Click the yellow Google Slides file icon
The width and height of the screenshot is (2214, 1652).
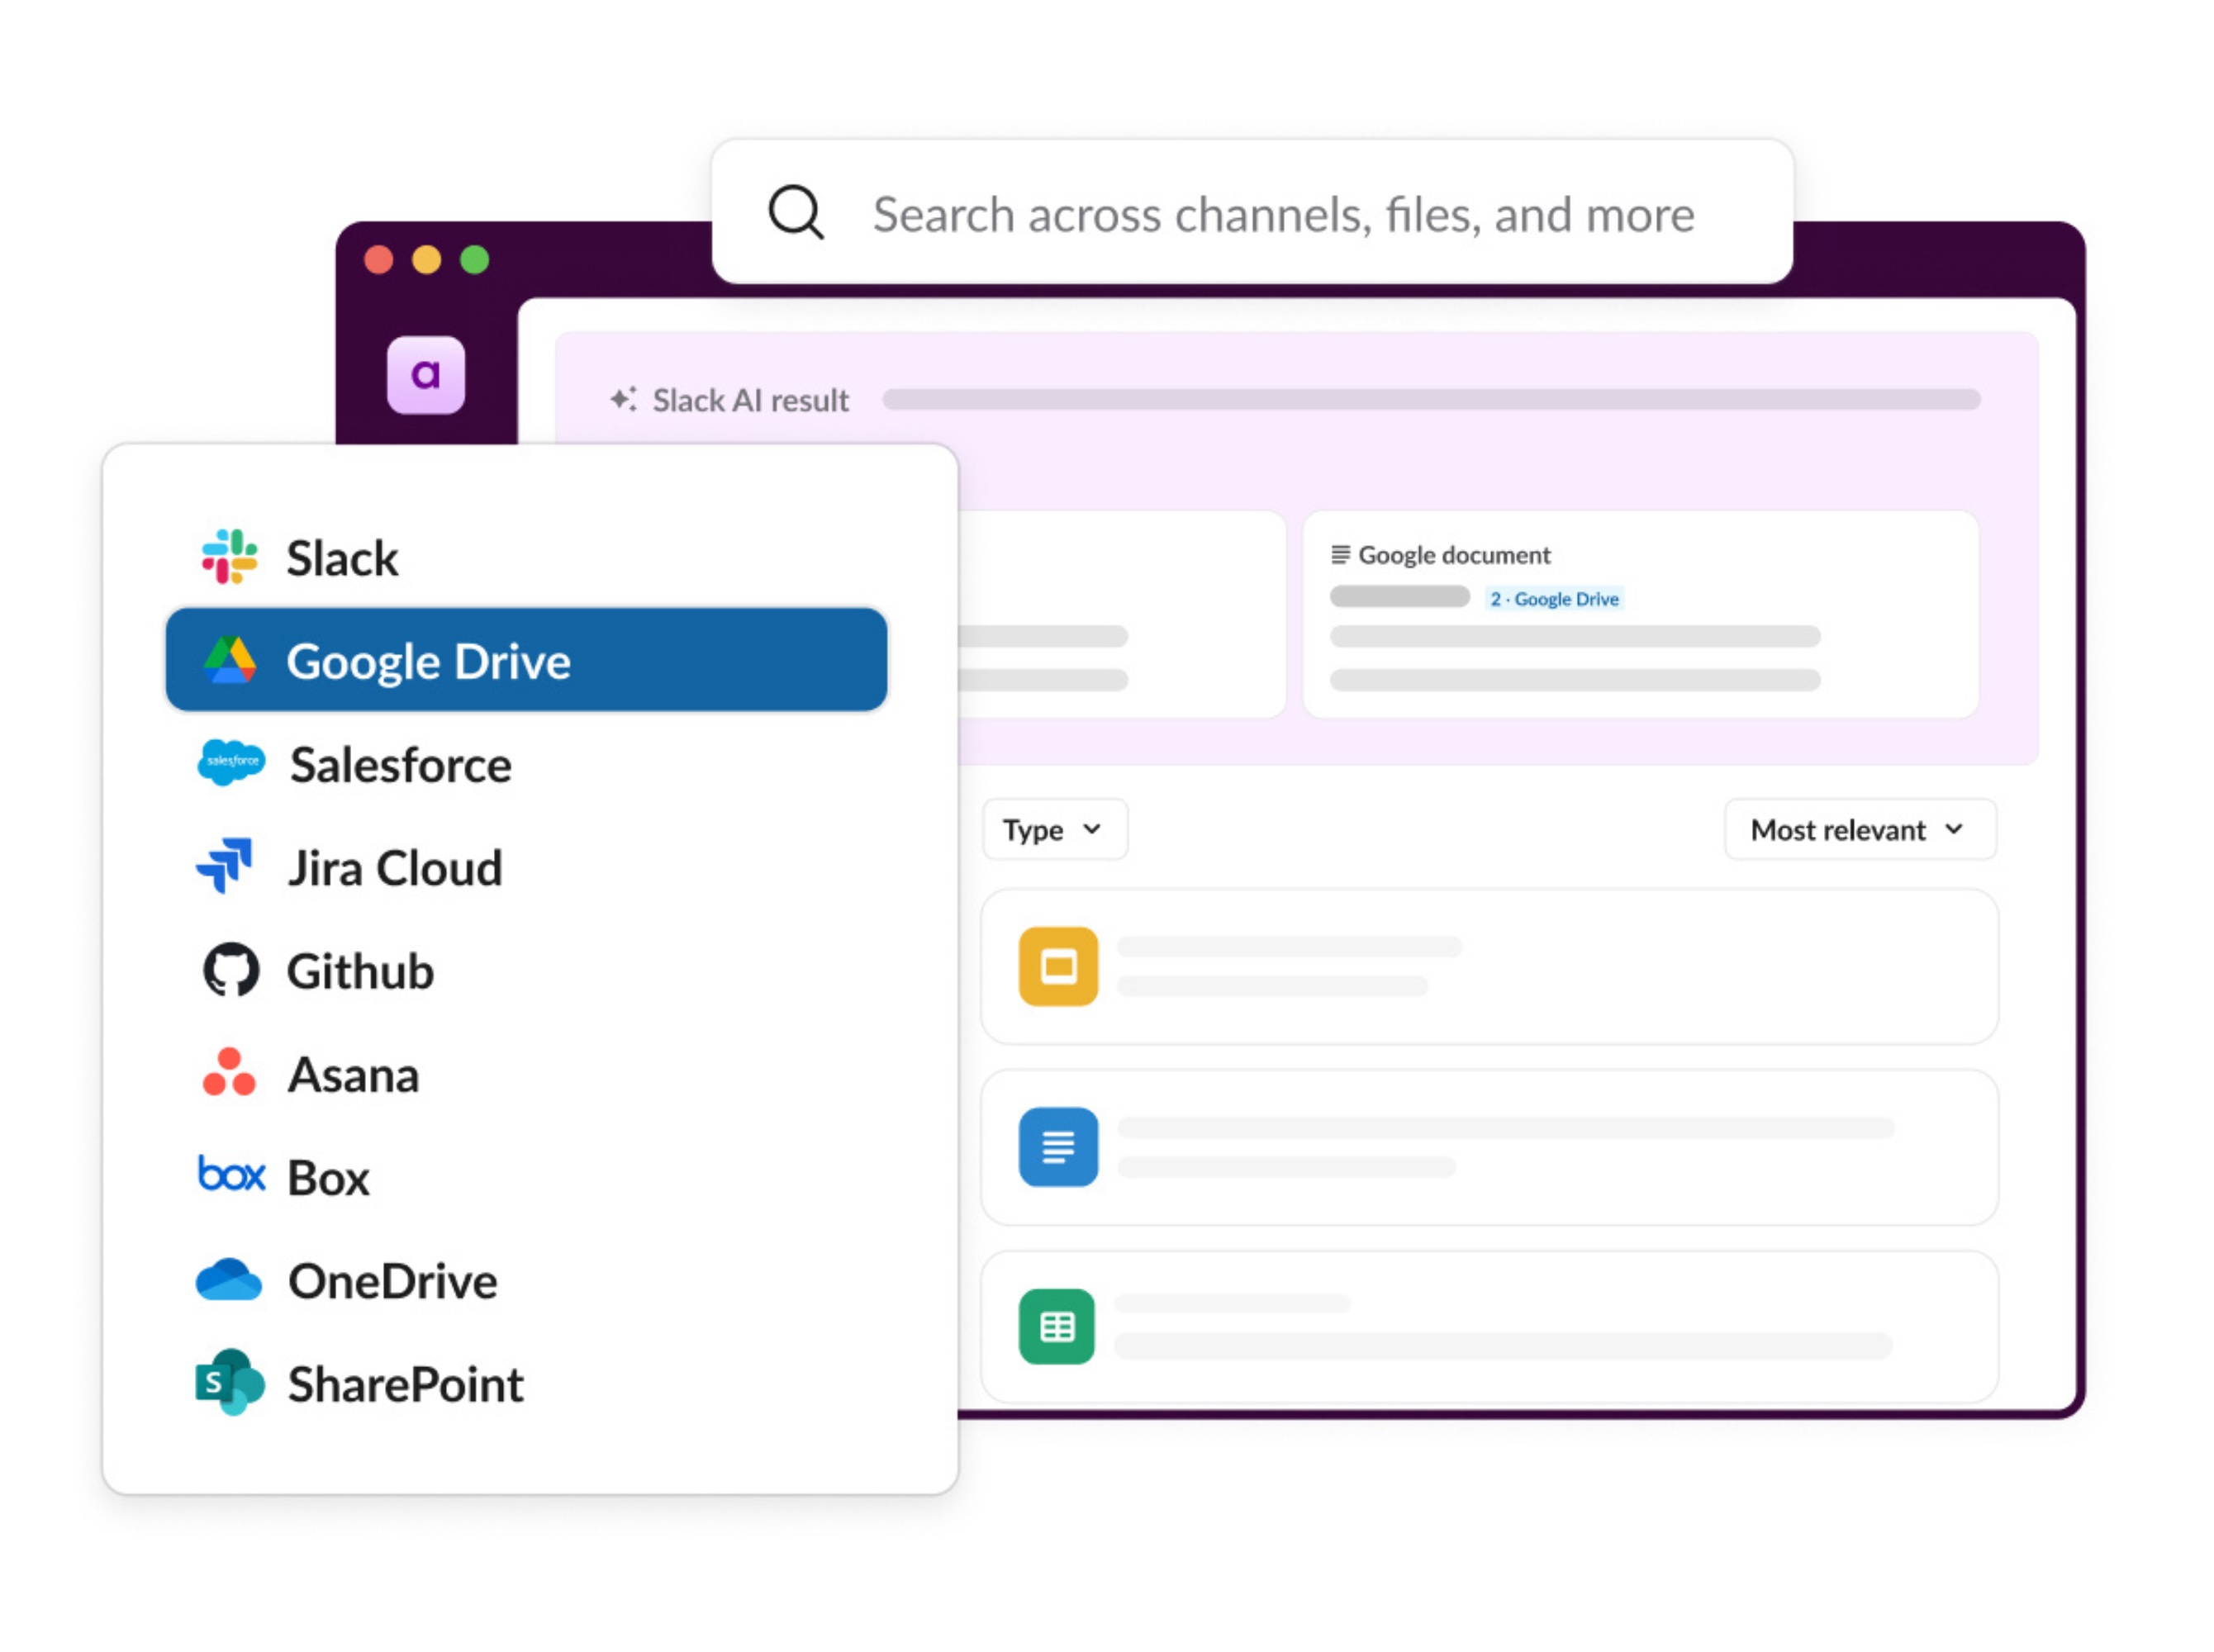click(x=1058, y=967)
